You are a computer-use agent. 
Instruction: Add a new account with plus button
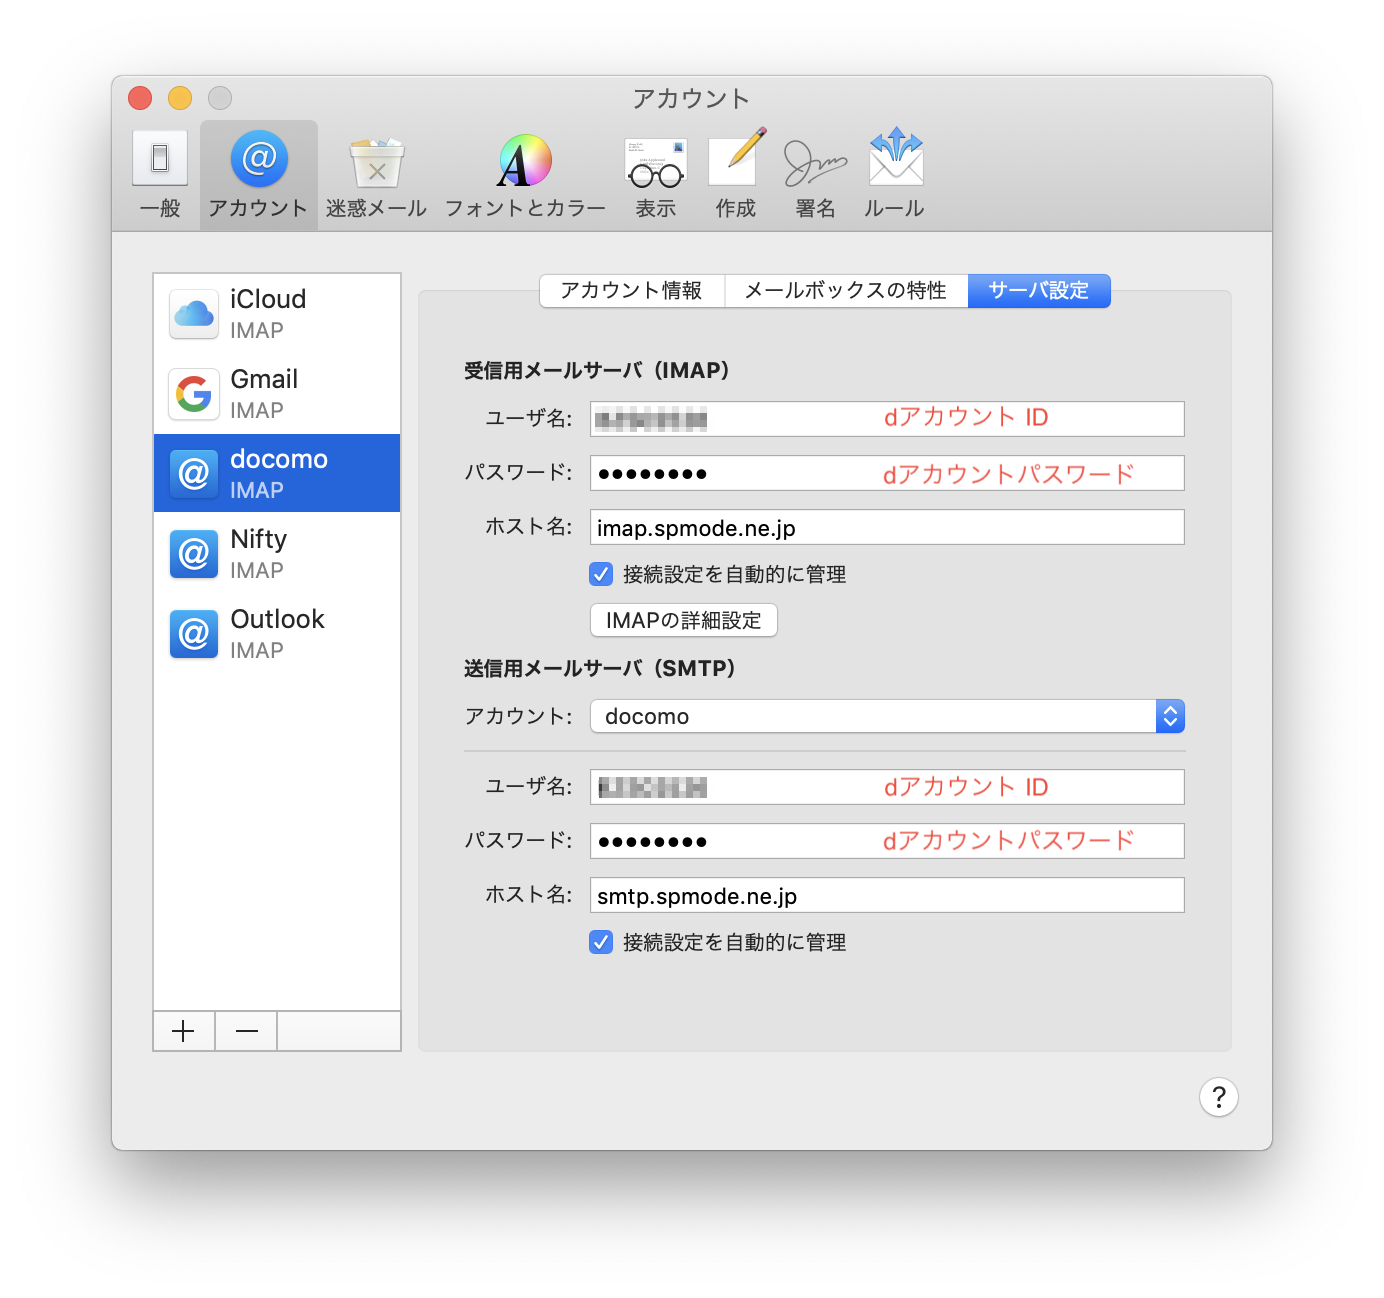[x=184, y=1031]
